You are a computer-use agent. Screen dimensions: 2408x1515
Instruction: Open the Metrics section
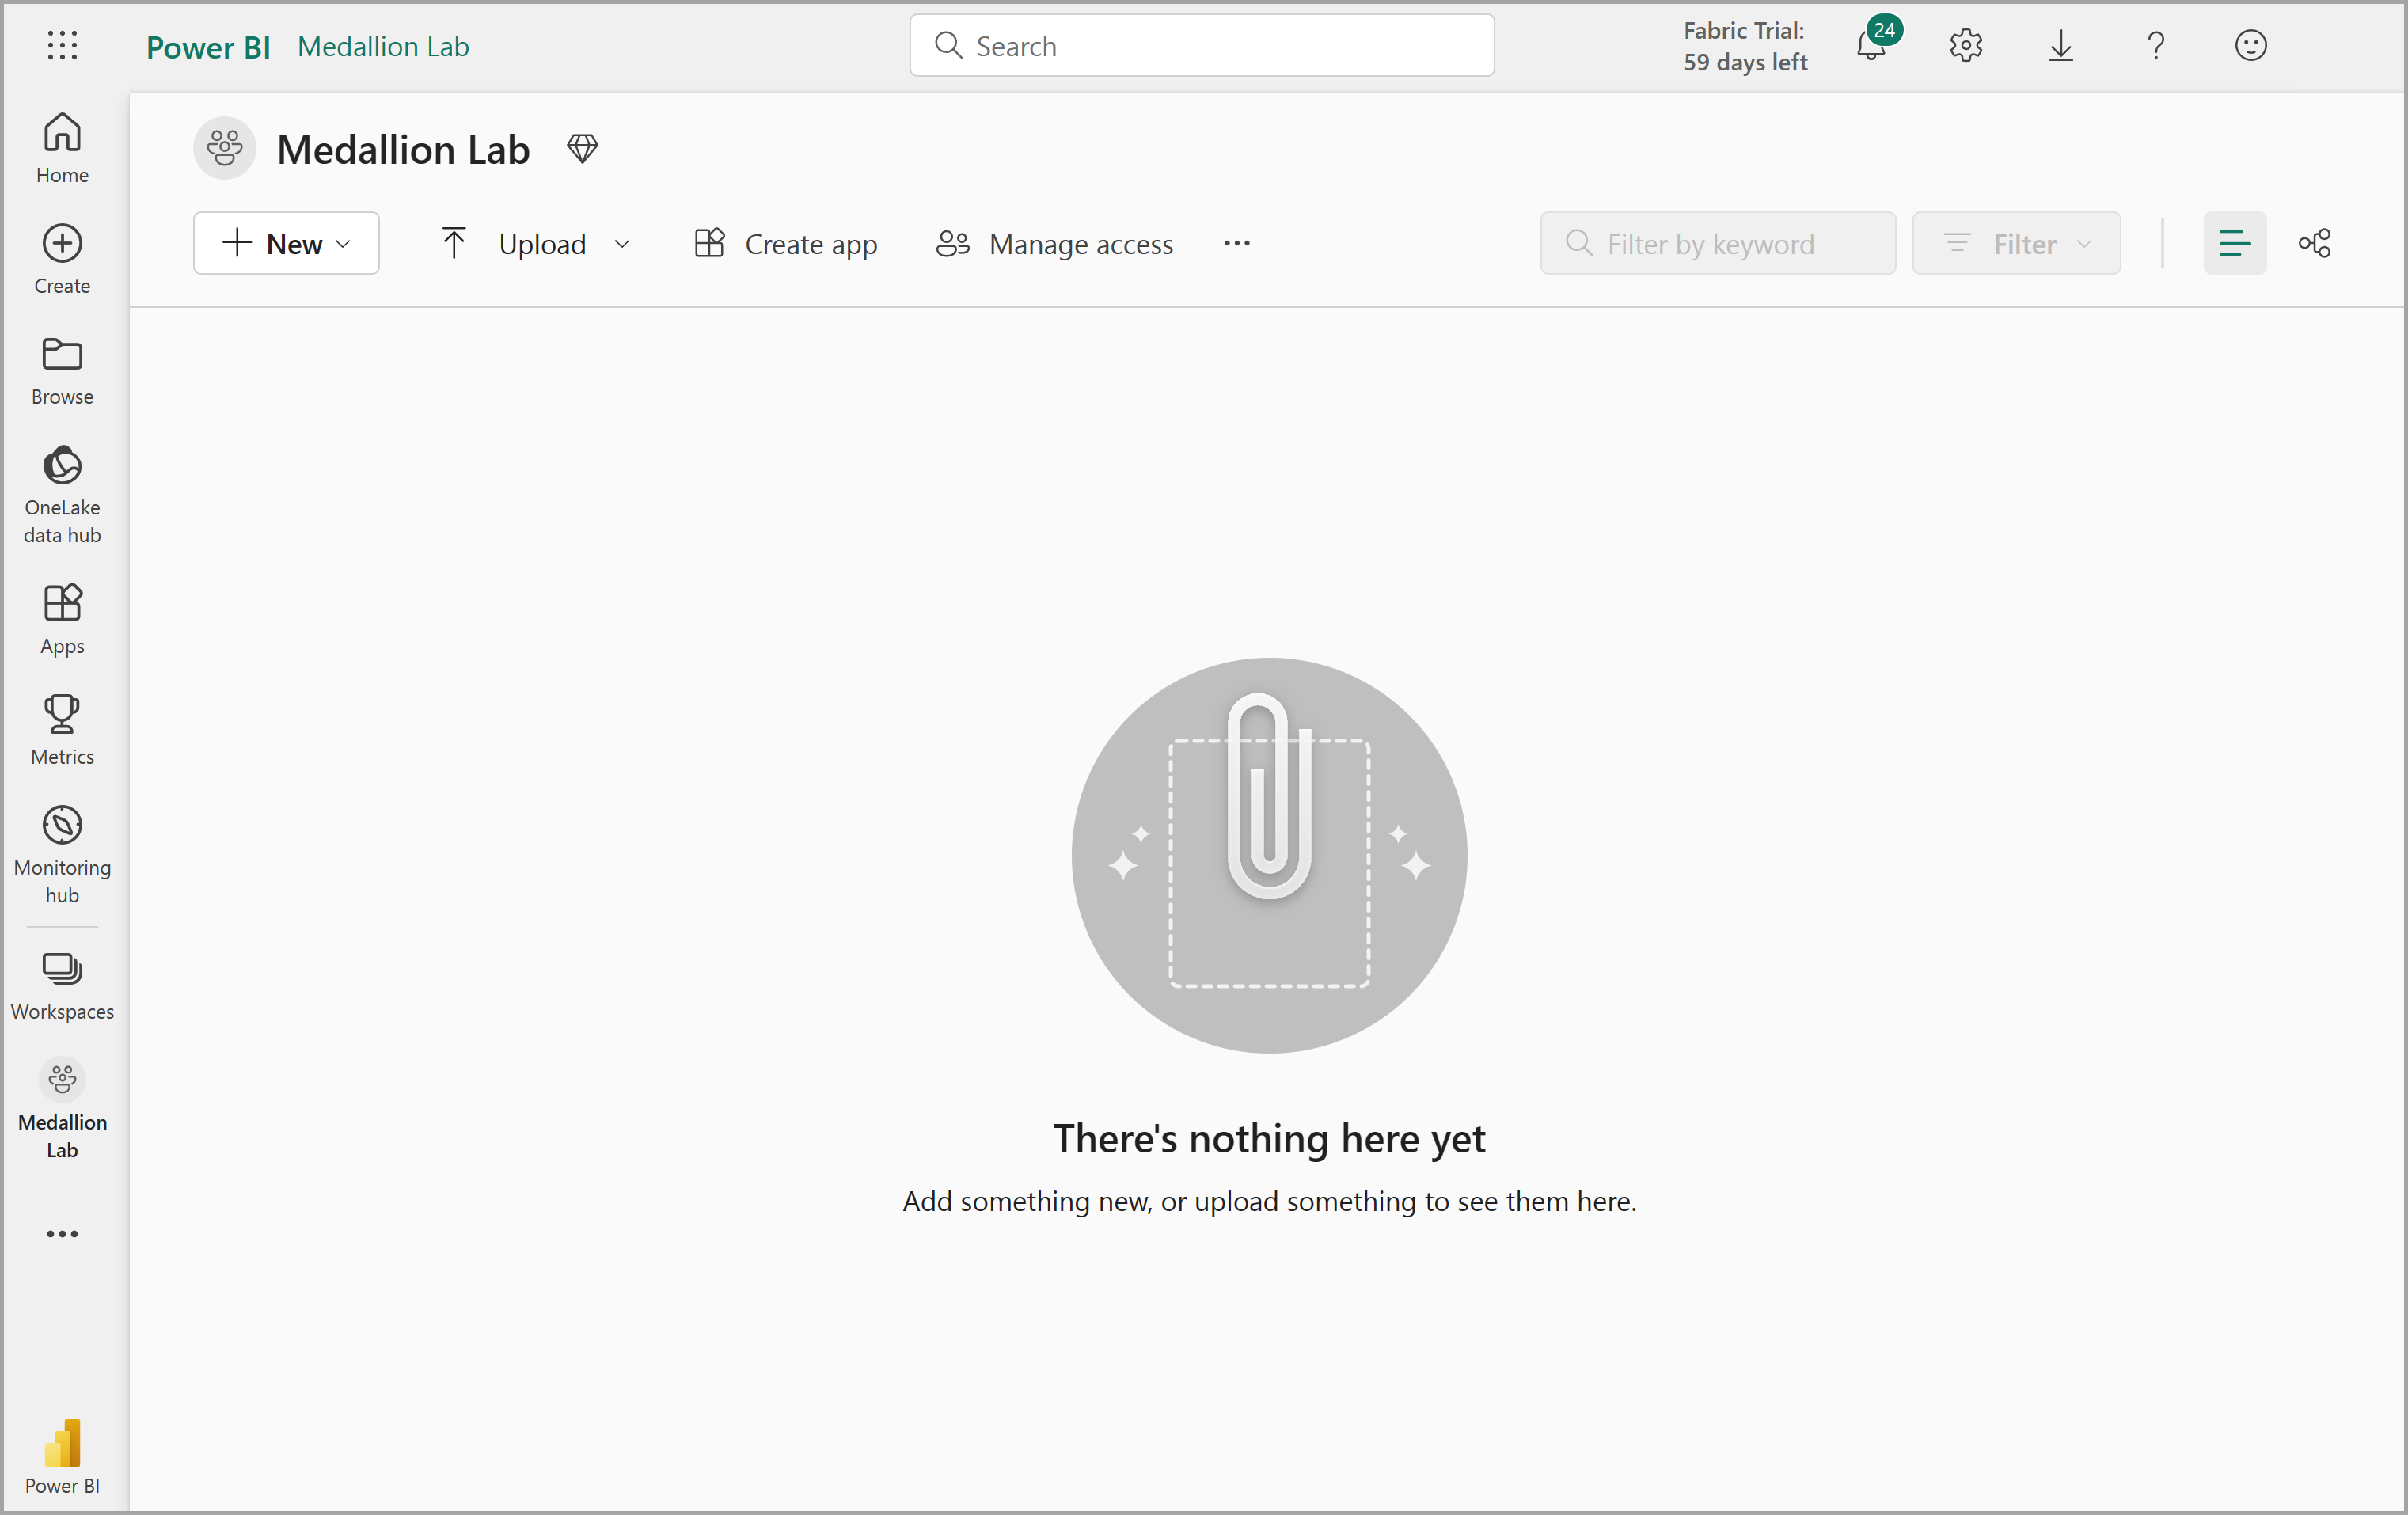click(x=61, y=726)
